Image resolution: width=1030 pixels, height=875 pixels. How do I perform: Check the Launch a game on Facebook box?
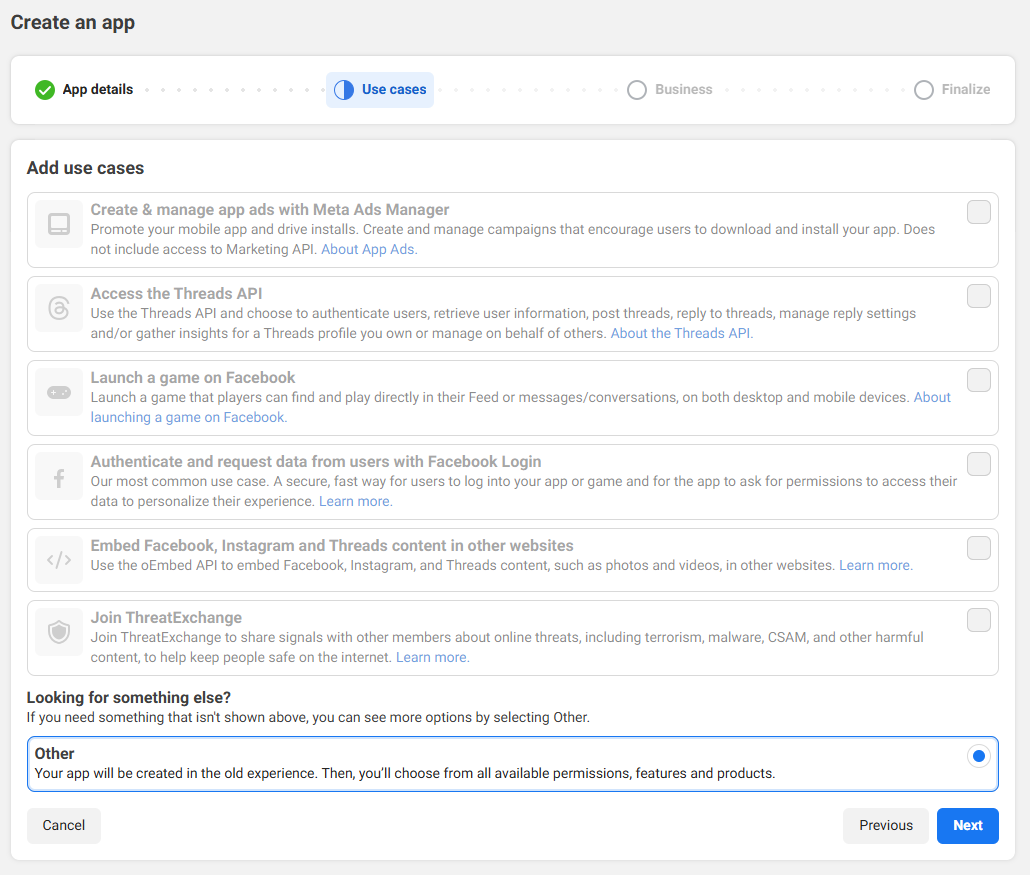click(979, 380)
